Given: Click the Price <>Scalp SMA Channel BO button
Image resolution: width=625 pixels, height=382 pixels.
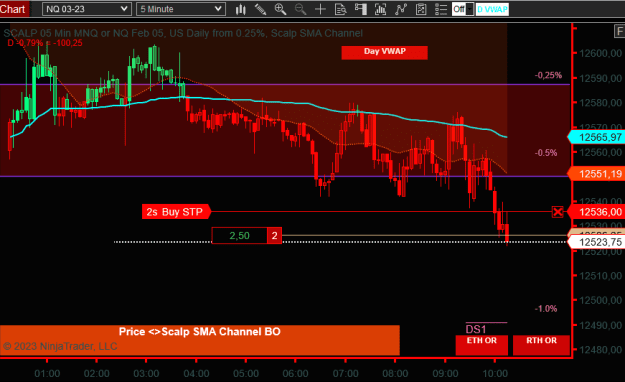Looking at the screenshot, I should point(200,340).
